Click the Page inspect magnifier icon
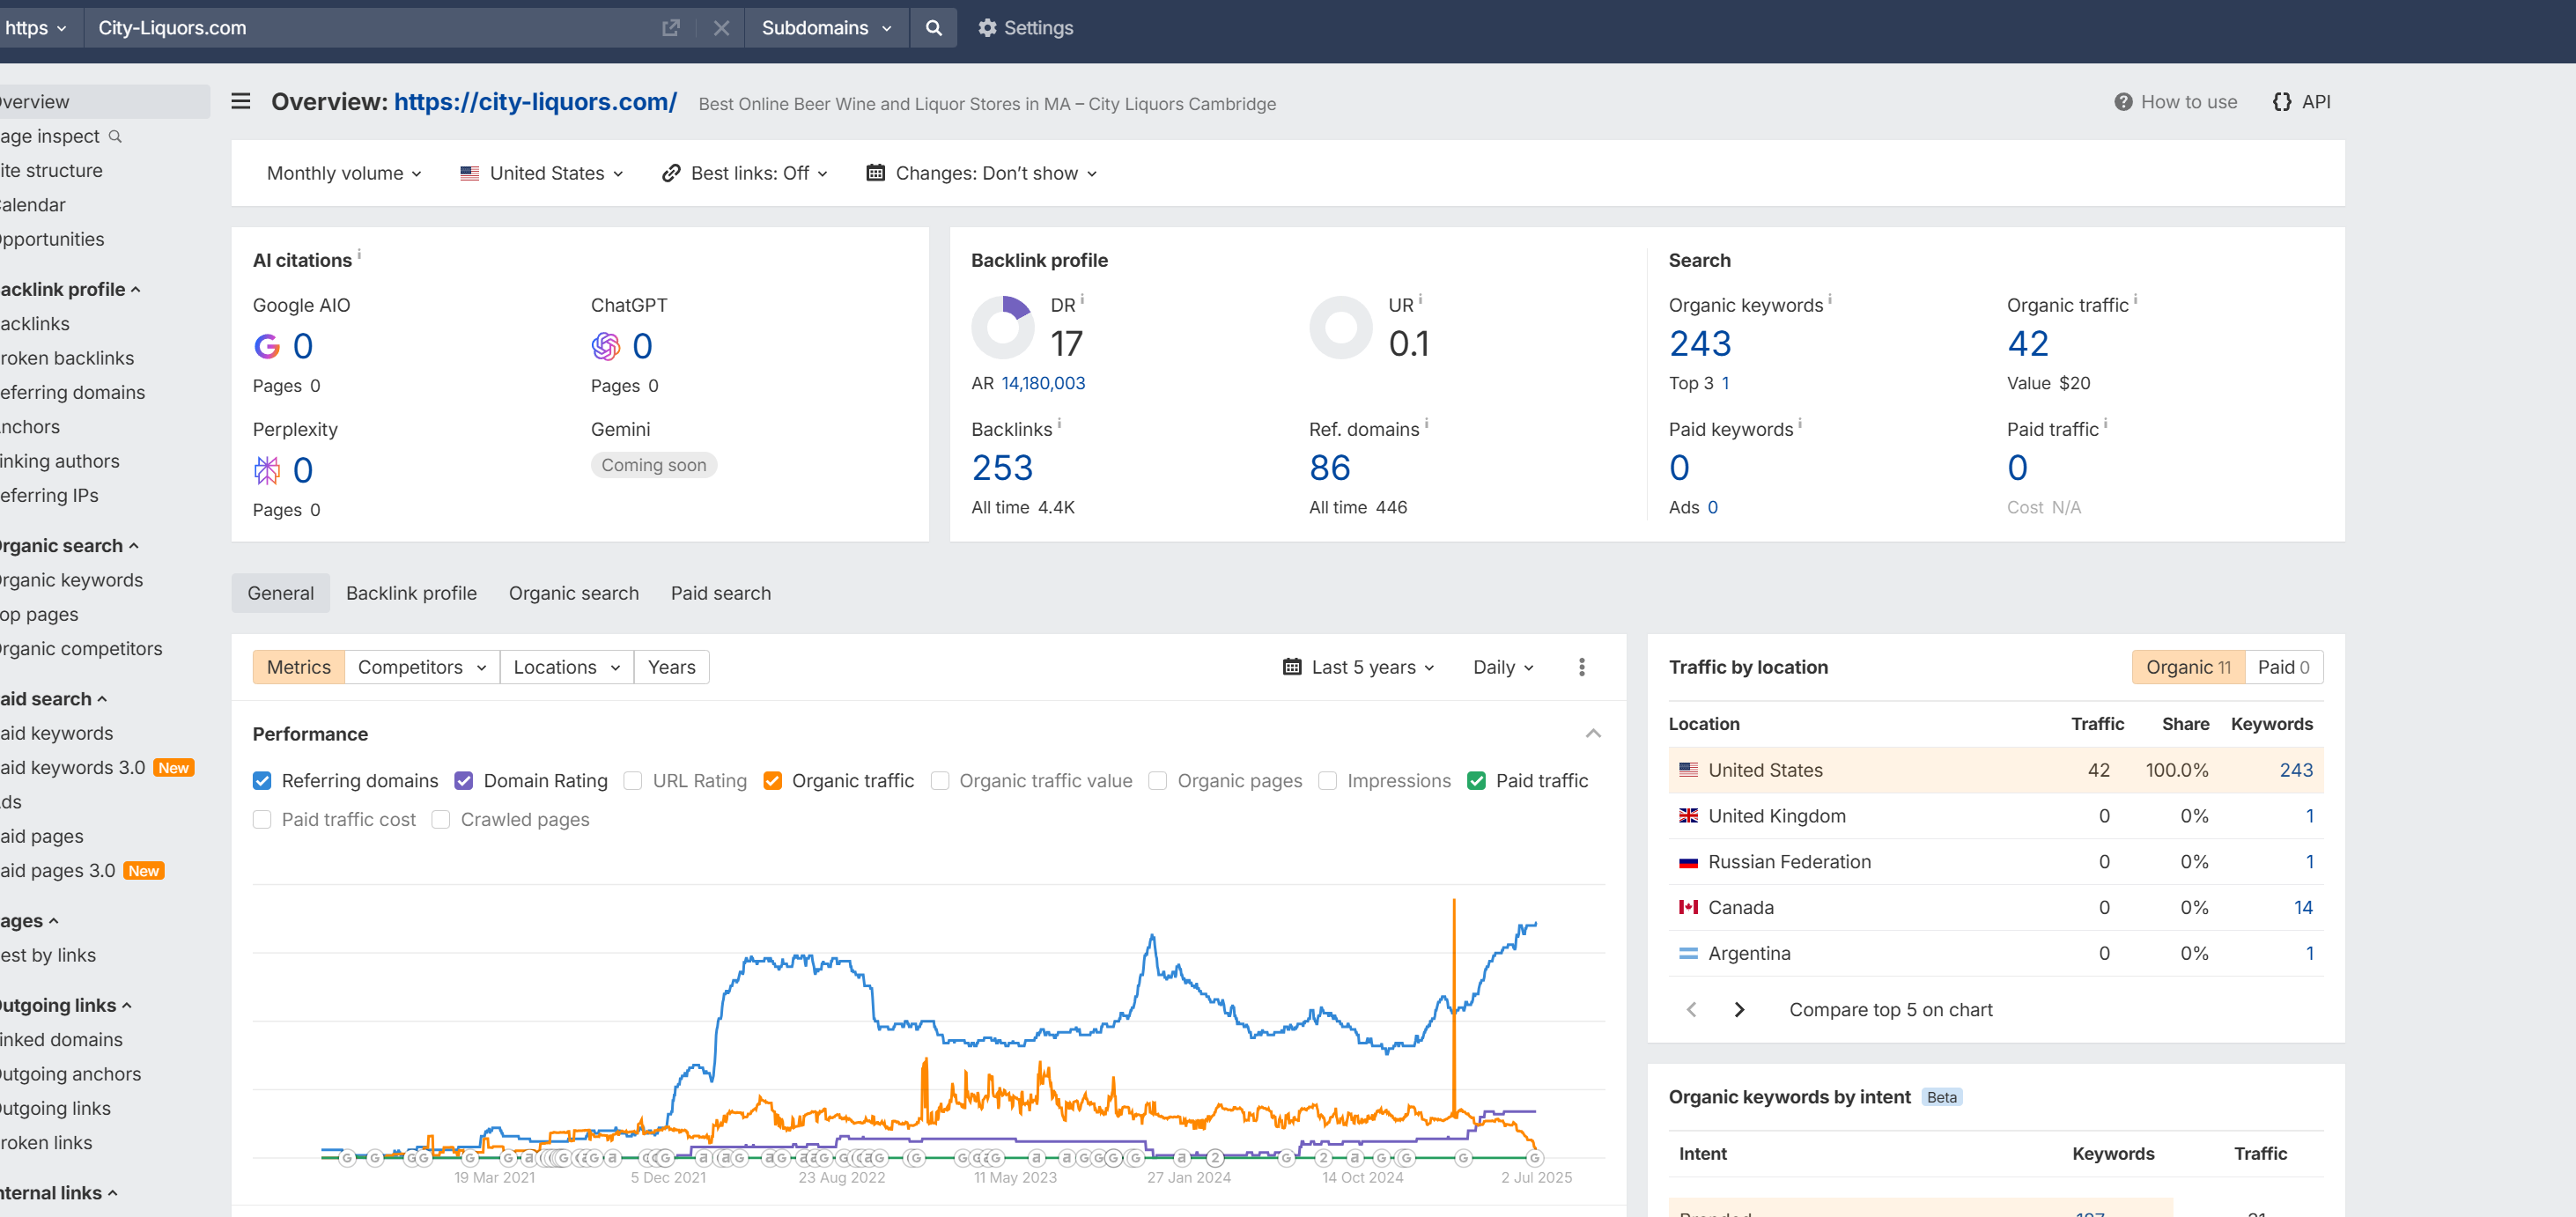Image resolution: width=2576 pixels, height=1217 pixels. tap(115, 136)
